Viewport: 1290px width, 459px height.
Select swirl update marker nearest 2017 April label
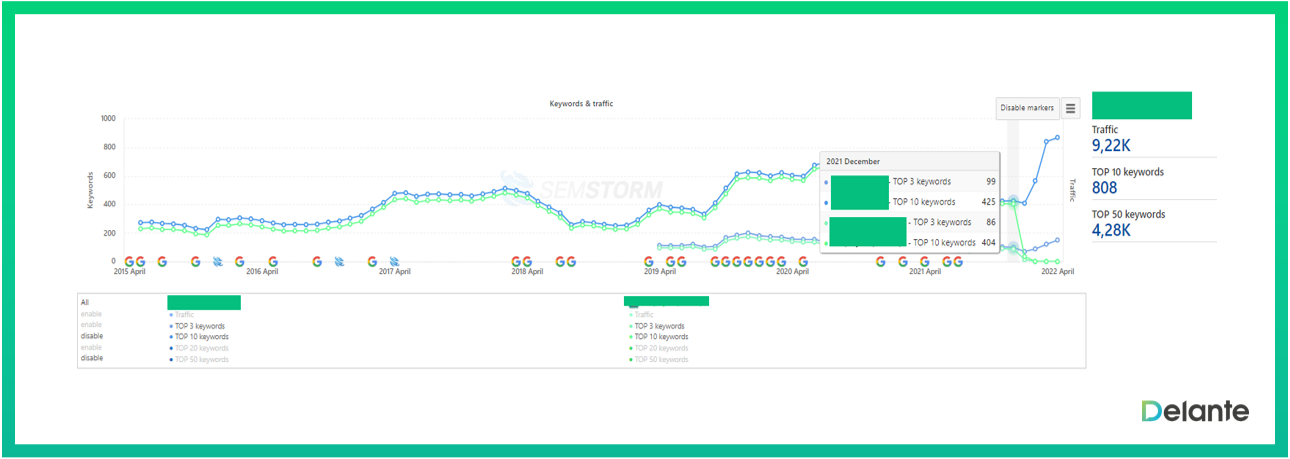(394, 262)
